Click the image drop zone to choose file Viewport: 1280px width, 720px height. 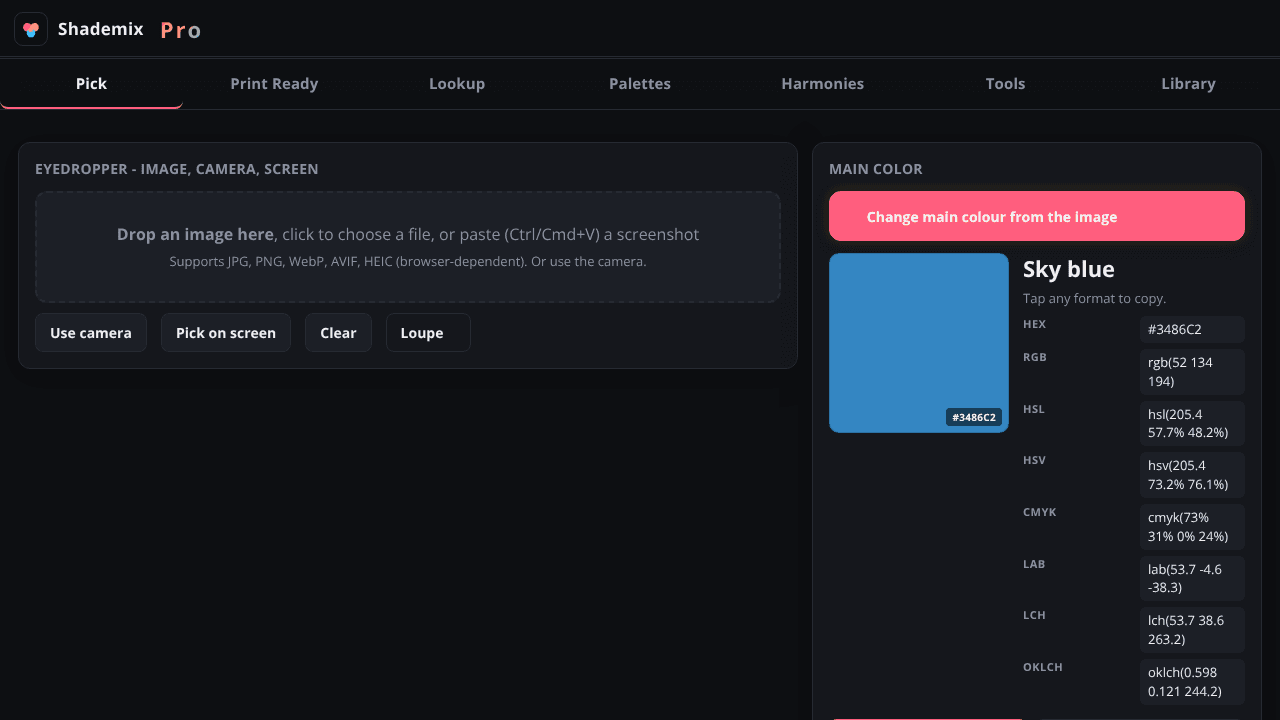(x=408, y=247)
